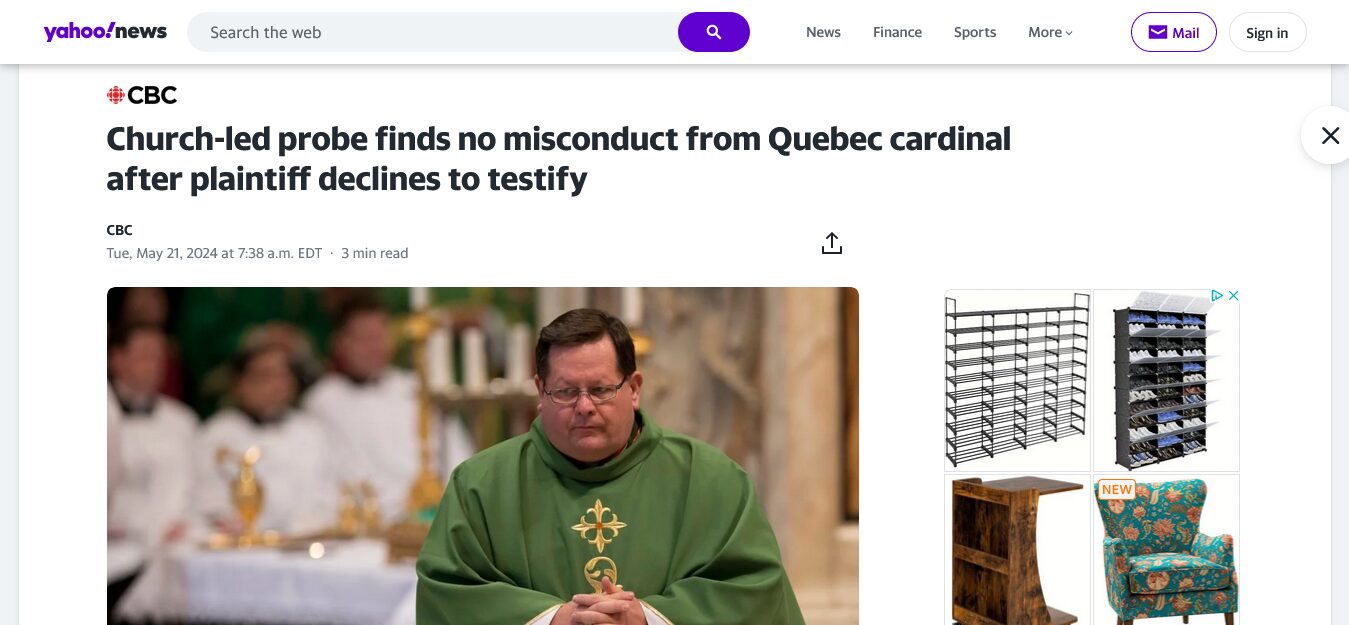The width and height of the screenshot is (1349, 625).
Task: Open the Finance section
Action: click(897, 32)
